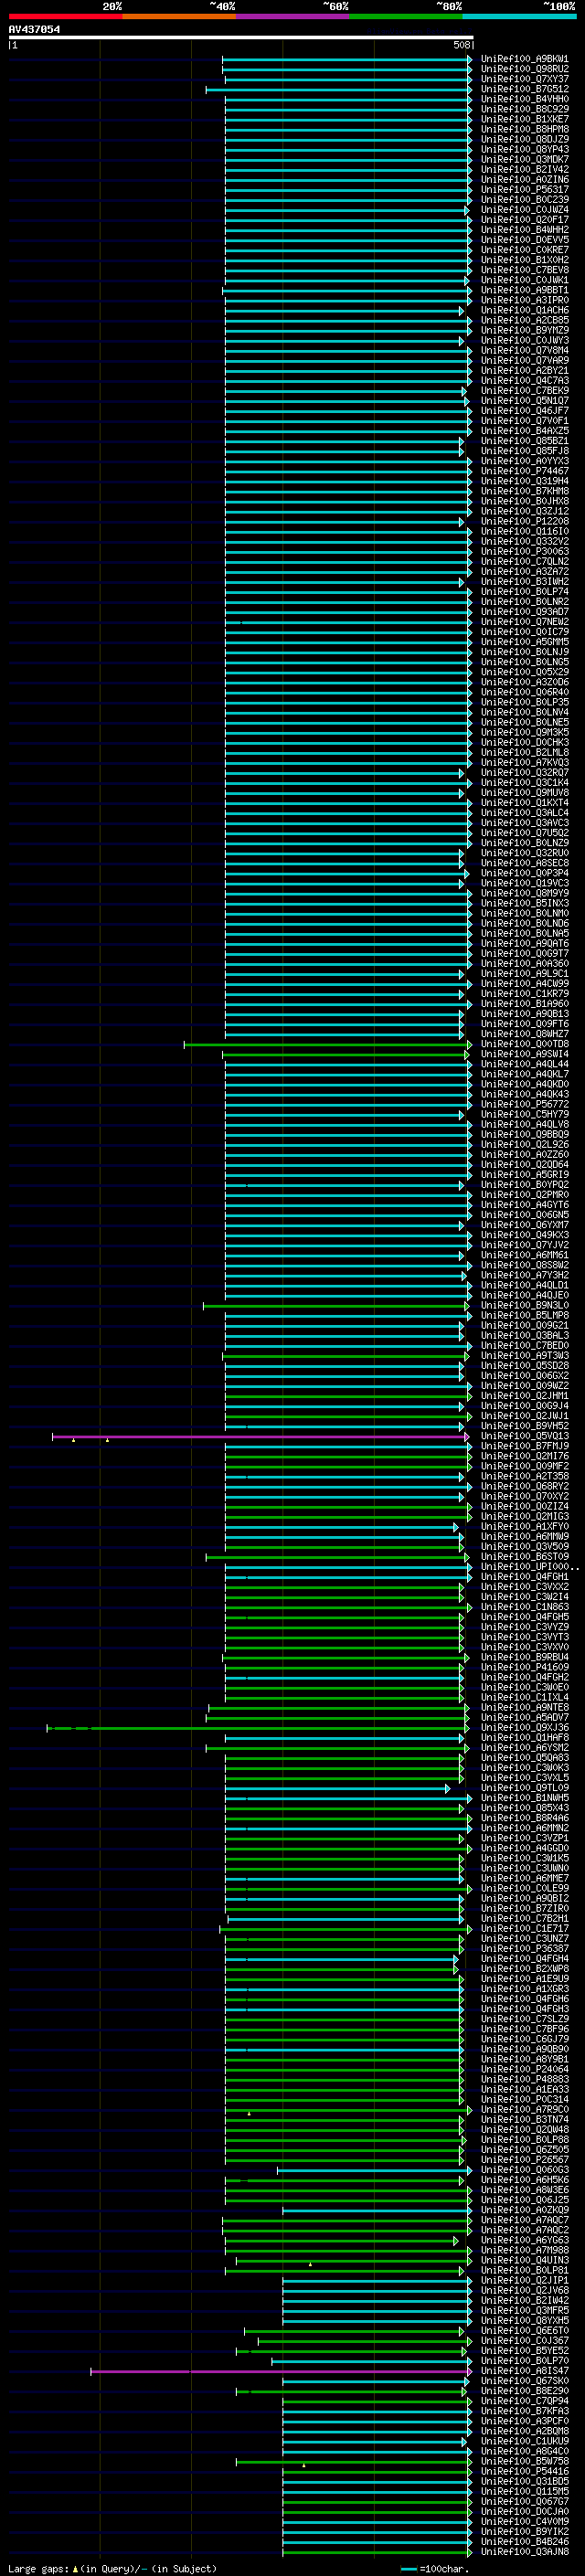Screen dimensions: 585x2576
Task: Select the UniRef100_P41609 label
Action: click(524, 1668)
